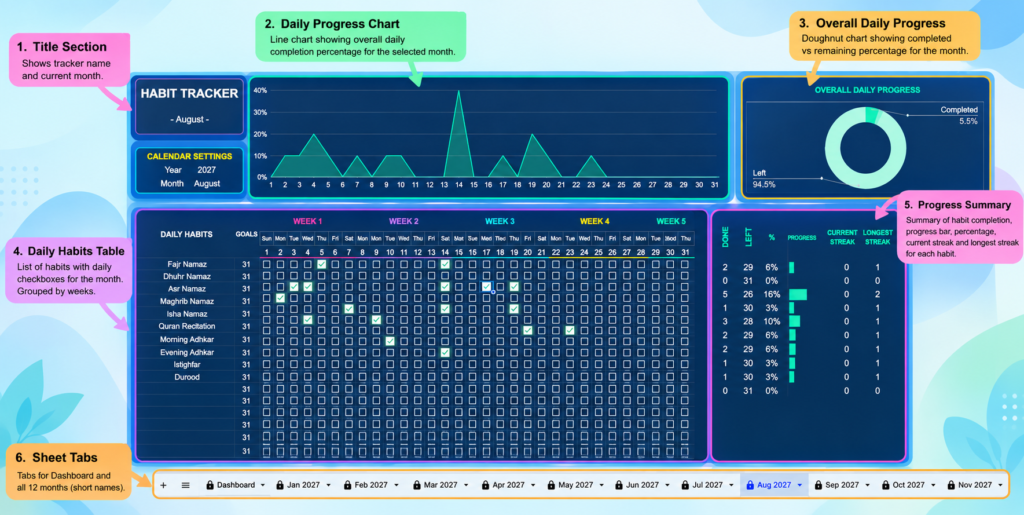This screenshot has height=515, width=1024.
Task: Click the blue lock icon on Aug 2027 tab
Action: click(750, 485)
